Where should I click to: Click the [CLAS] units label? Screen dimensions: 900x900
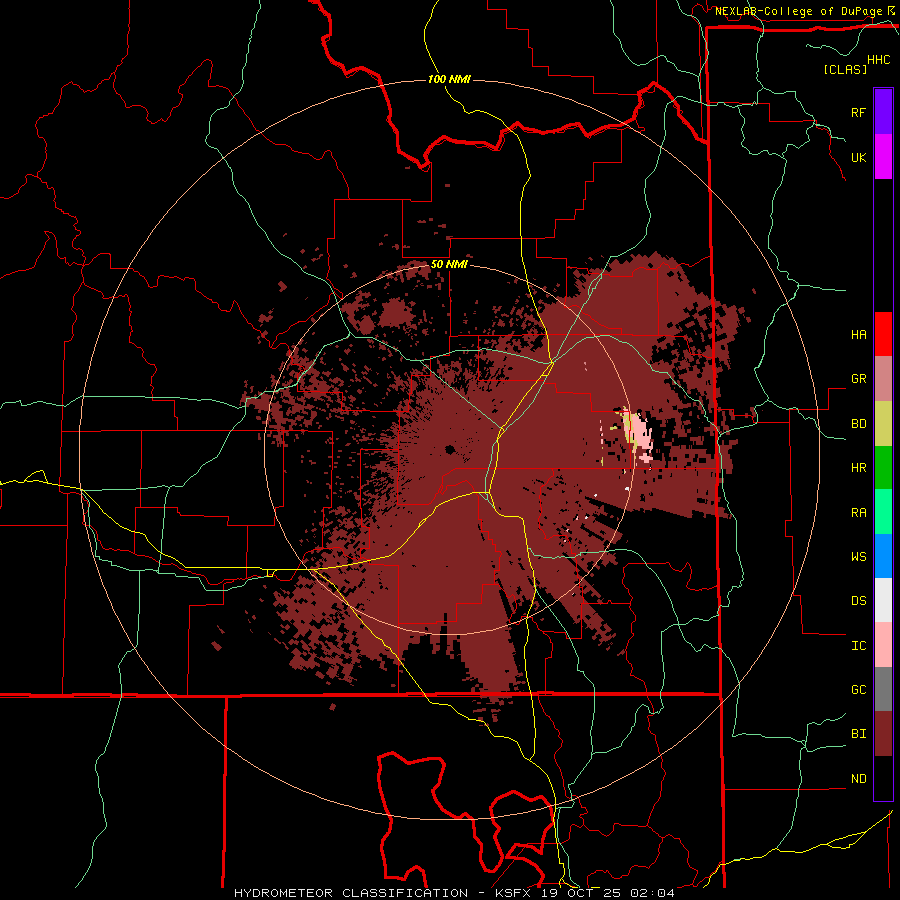[x=845, y=69]
